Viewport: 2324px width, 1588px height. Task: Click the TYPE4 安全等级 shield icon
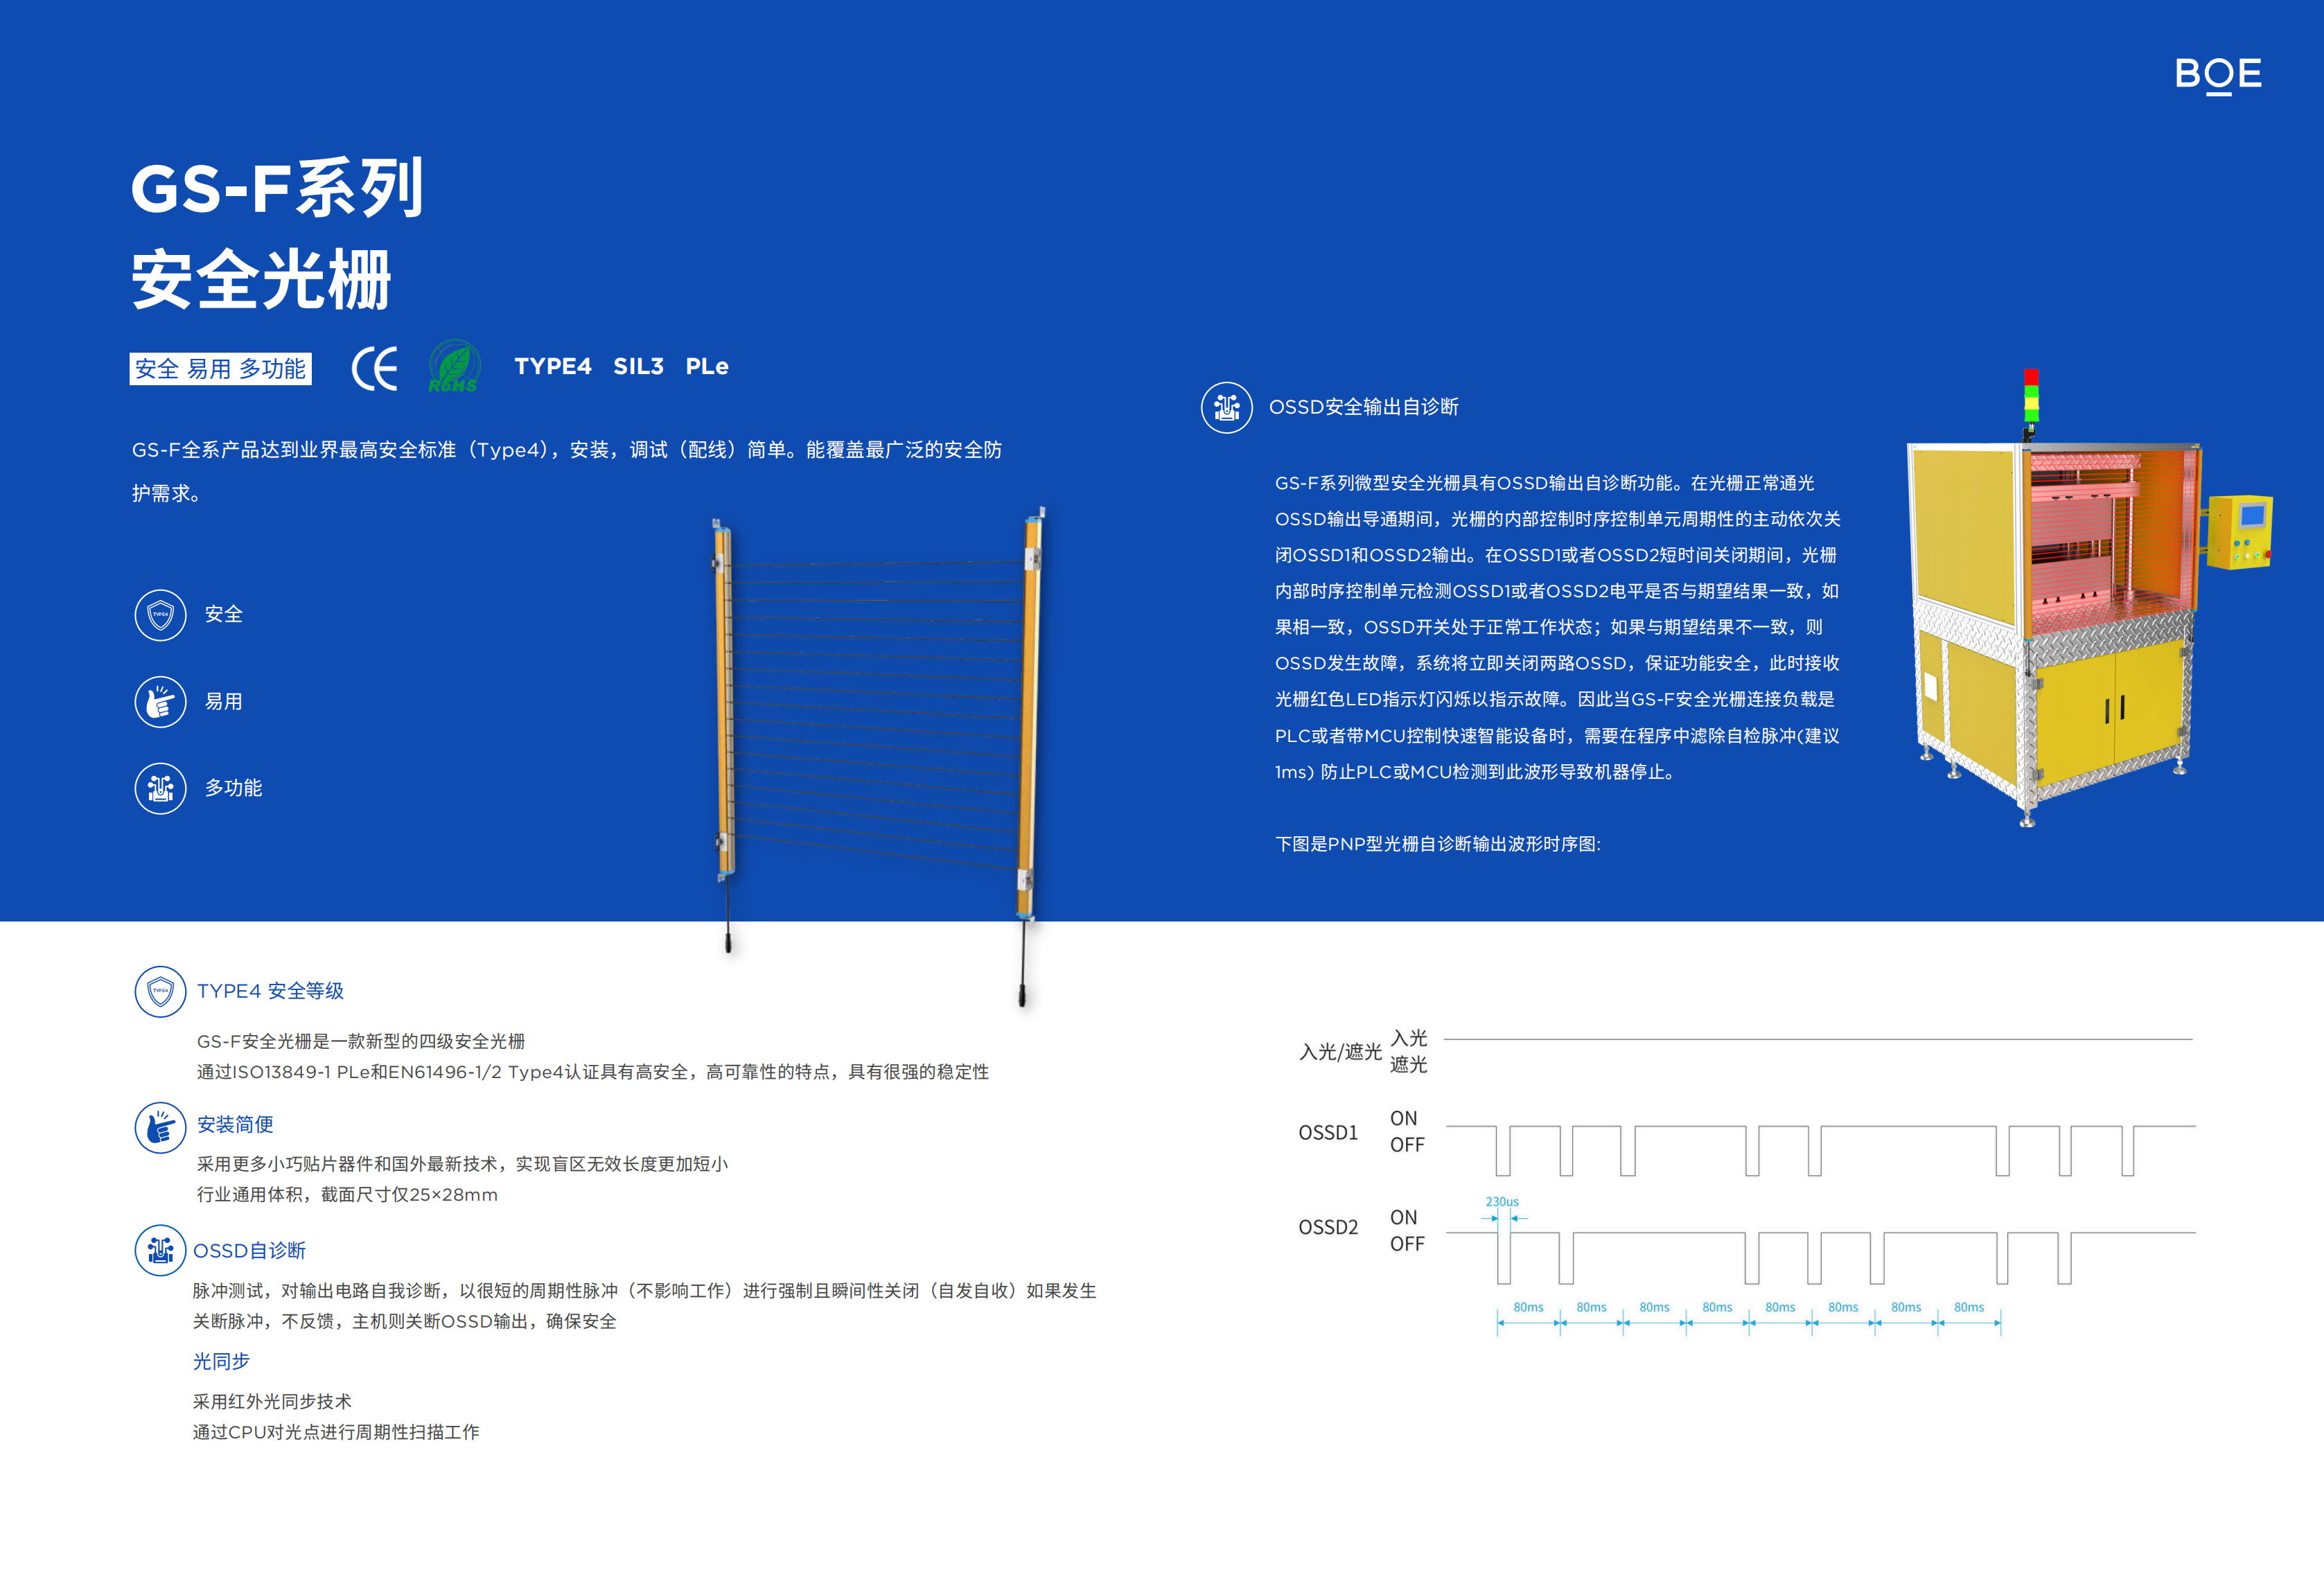160,991
